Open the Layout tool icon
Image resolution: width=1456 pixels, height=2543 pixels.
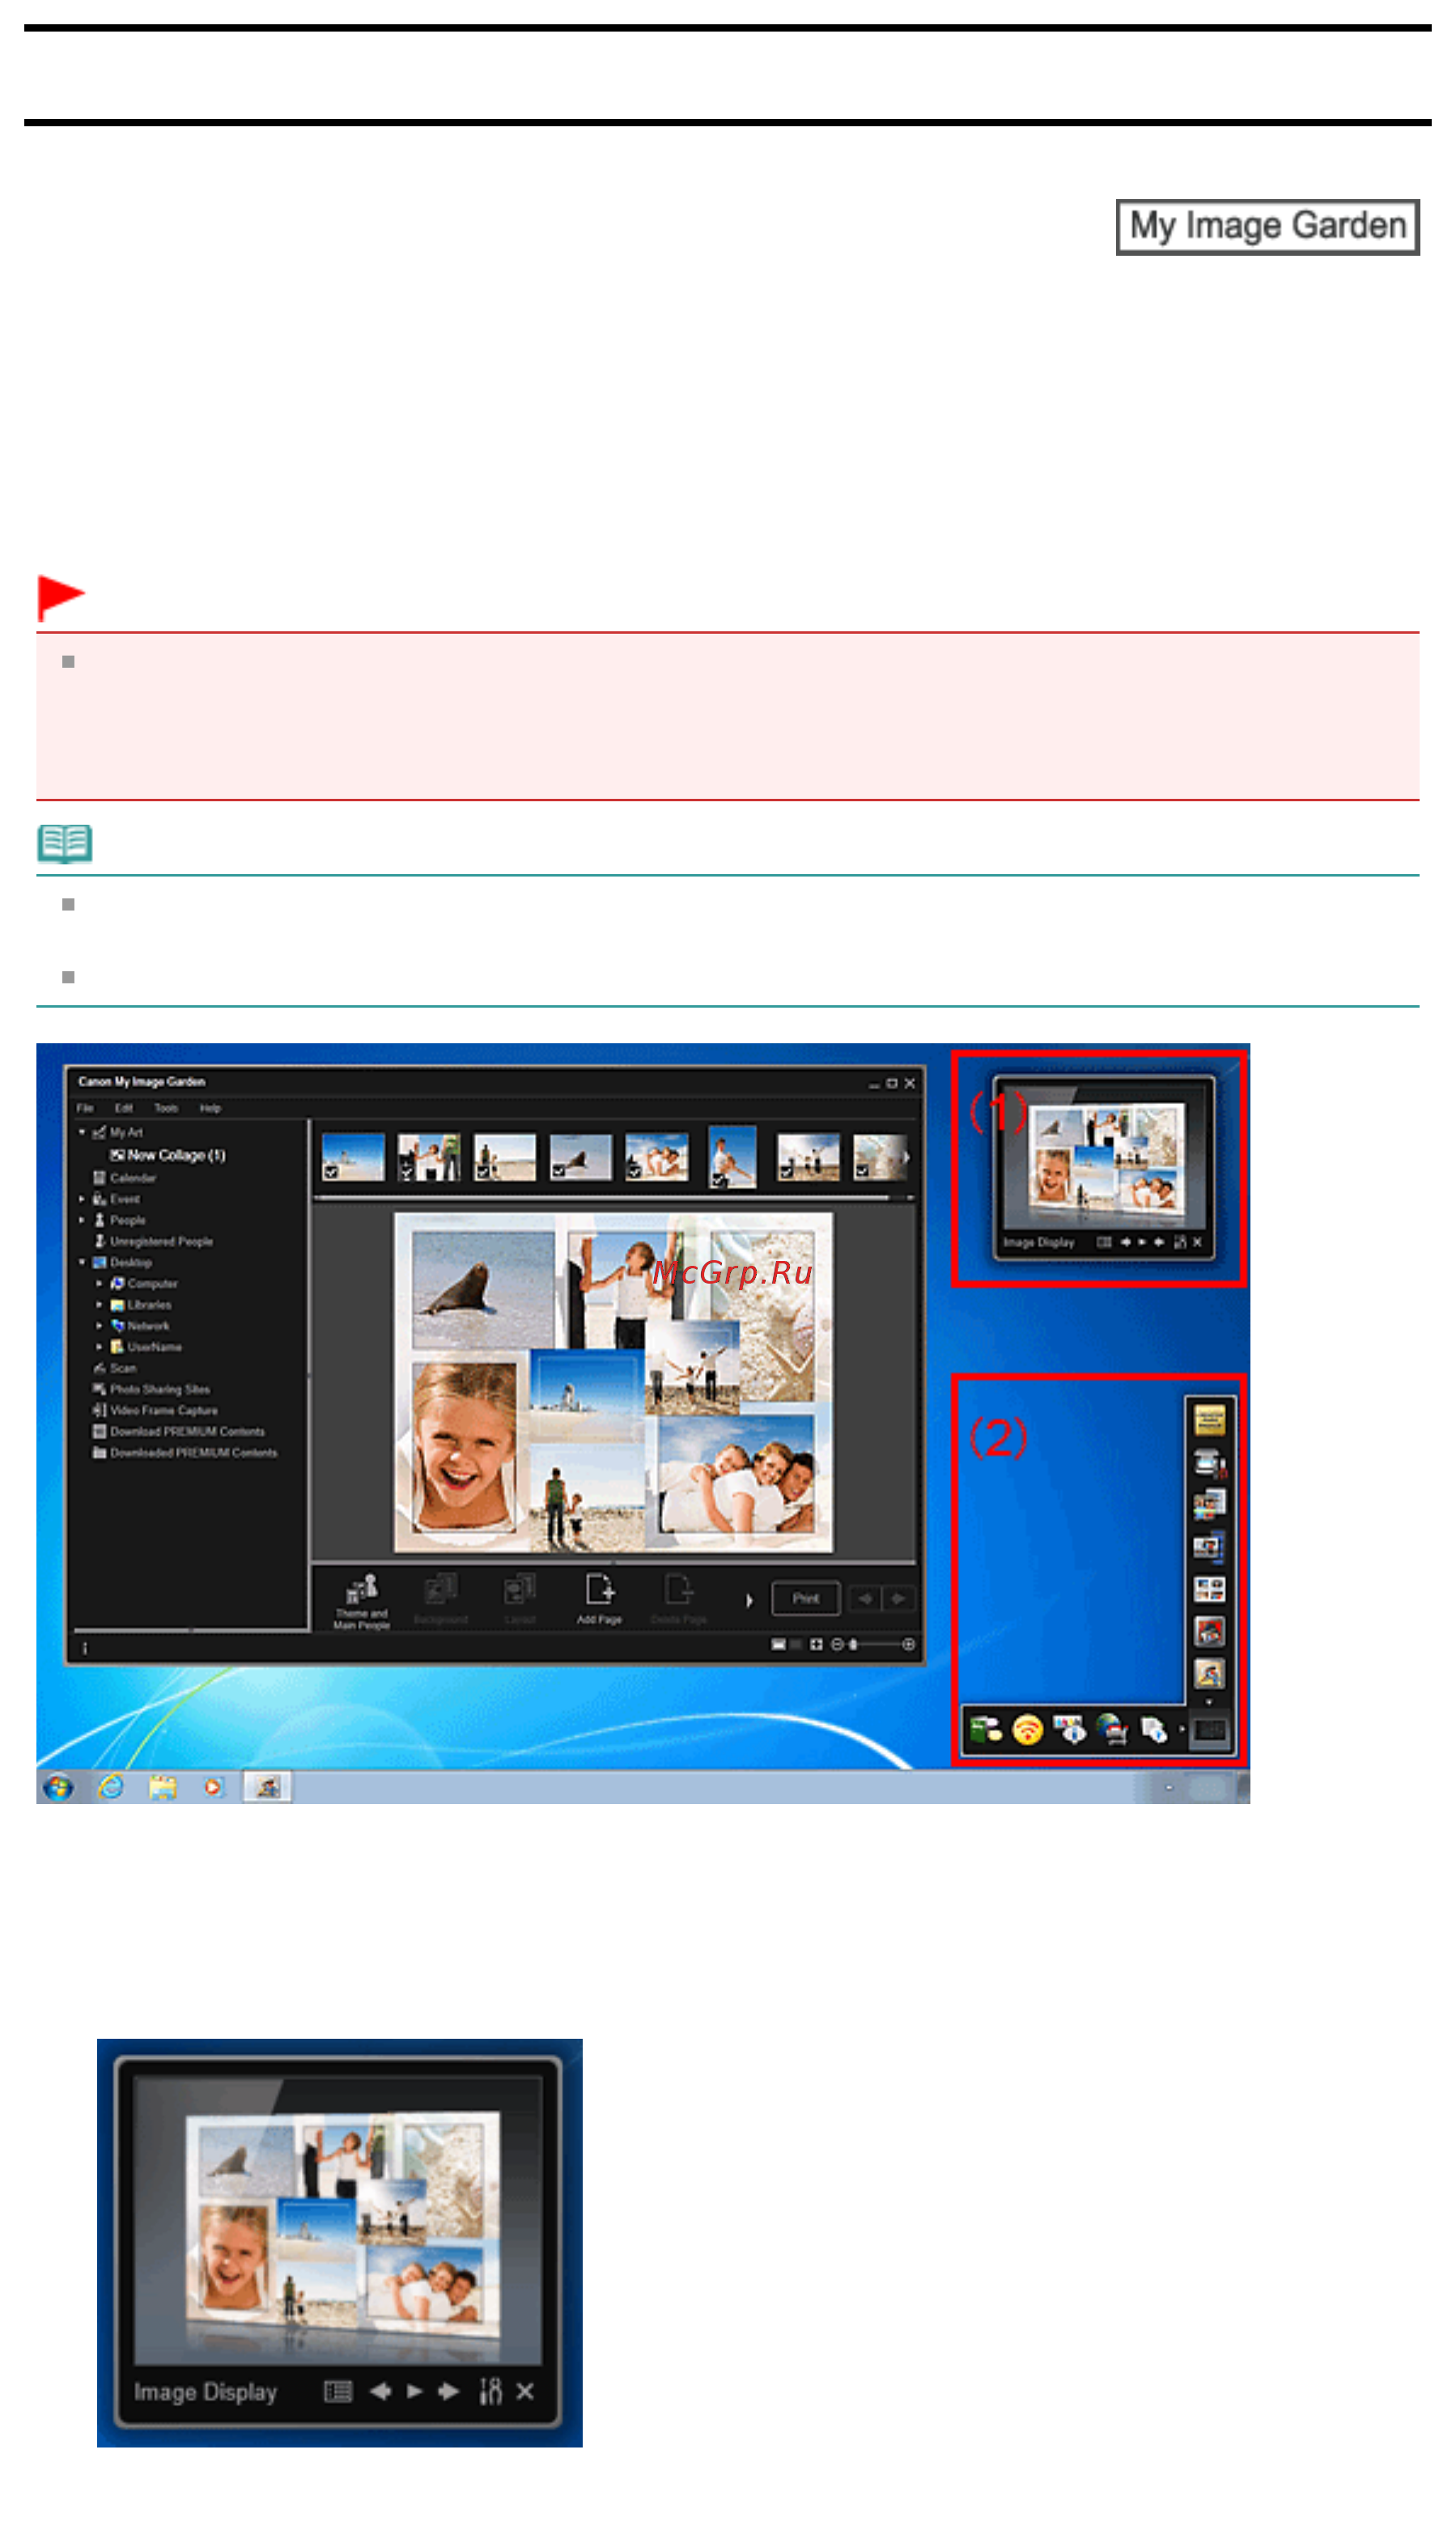point(519,1598)
